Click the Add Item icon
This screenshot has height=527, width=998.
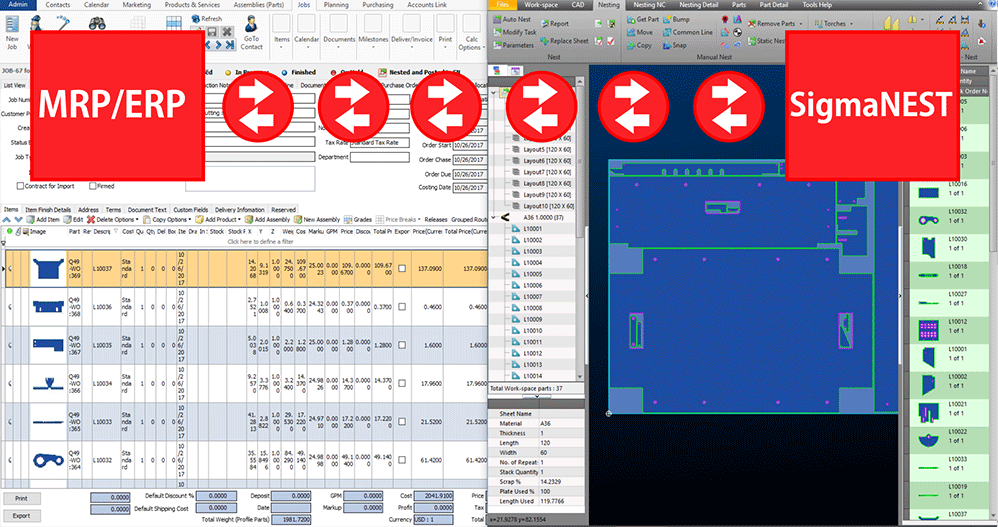[x=30, y=220]
